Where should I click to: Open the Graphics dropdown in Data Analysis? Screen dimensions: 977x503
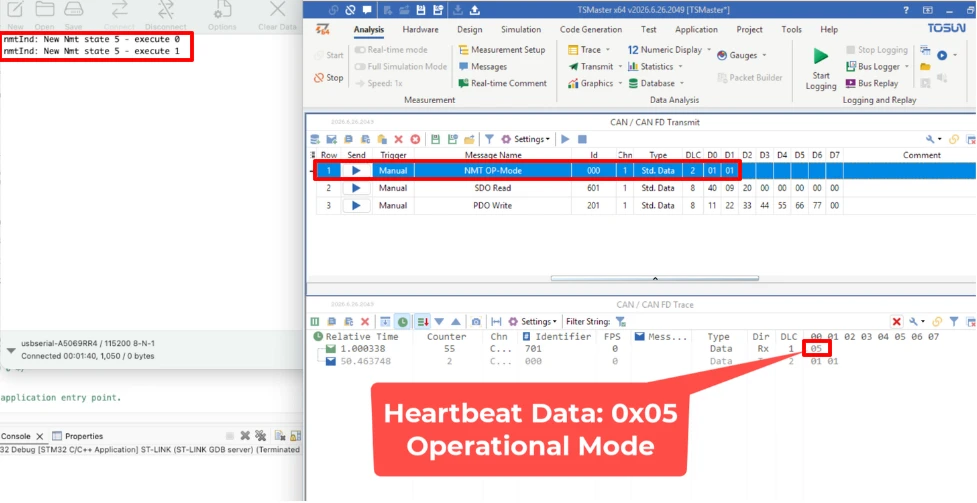pos(619,84)
